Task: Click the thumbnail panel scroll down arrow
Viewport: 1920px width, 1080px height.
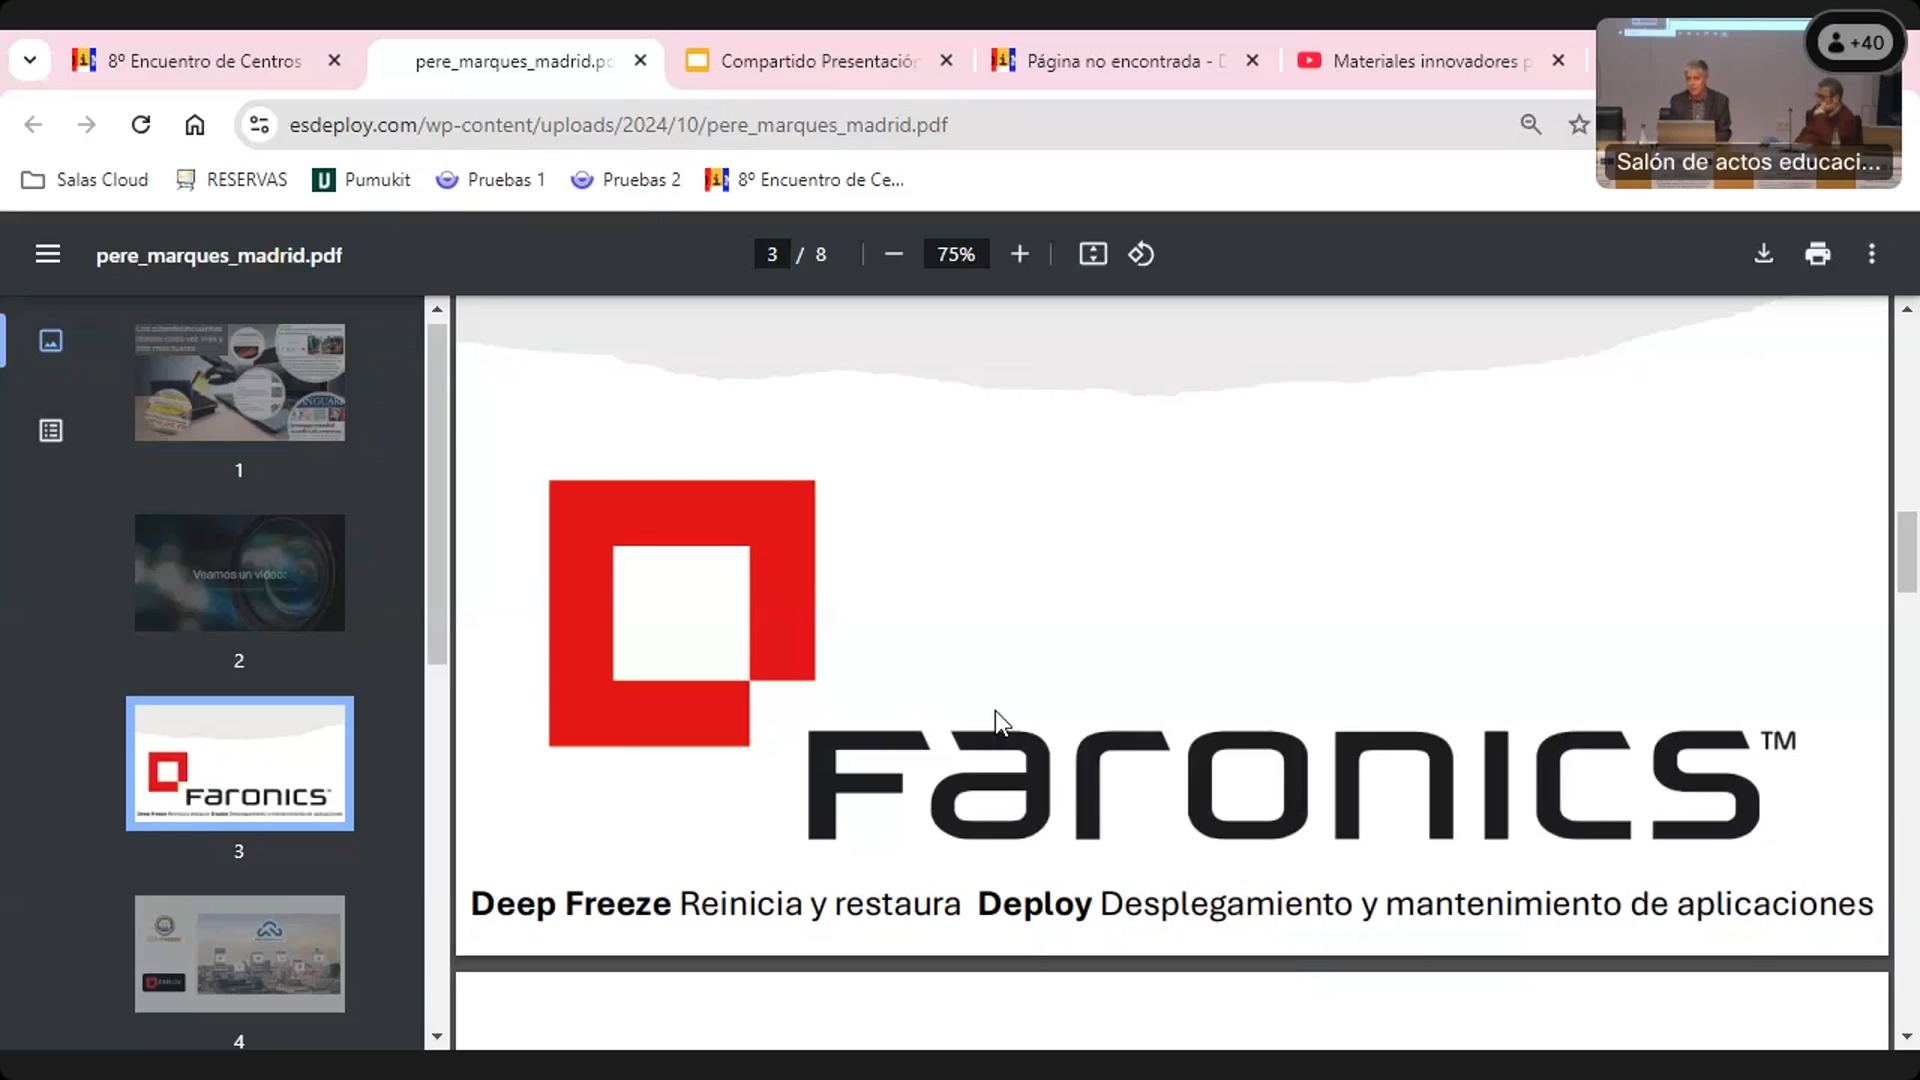Action: coord(437,1037)
